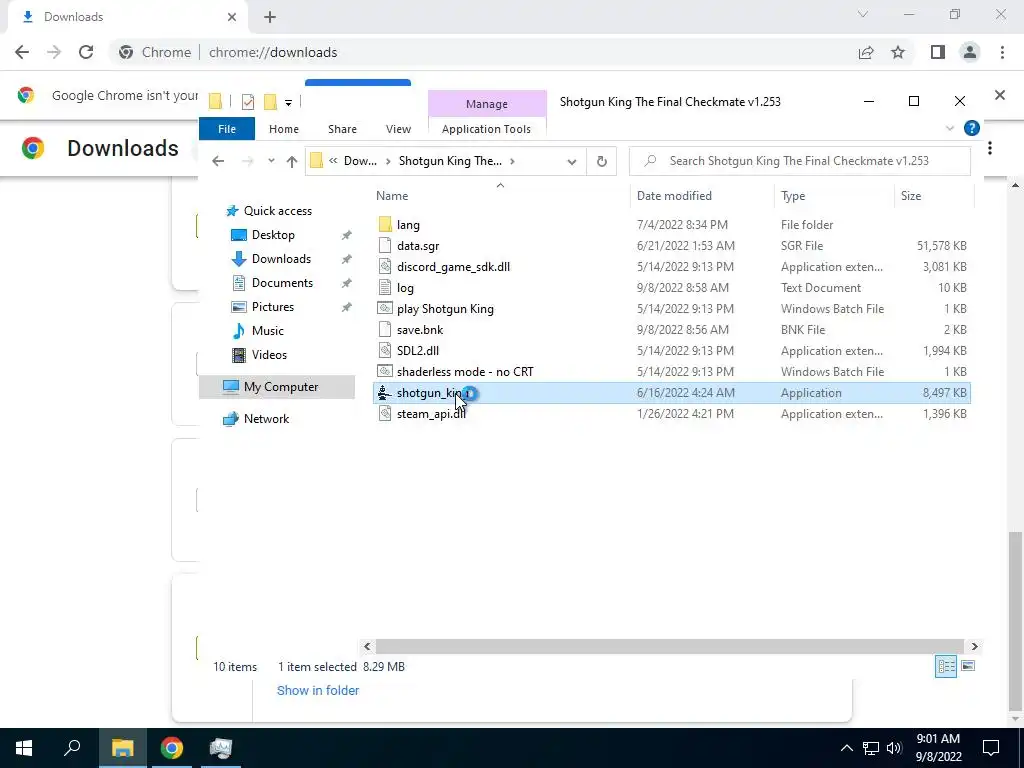This screenshot has width=1024, height=768.
Task: Open the third taskbar application
Action: [x=221, y=748]
